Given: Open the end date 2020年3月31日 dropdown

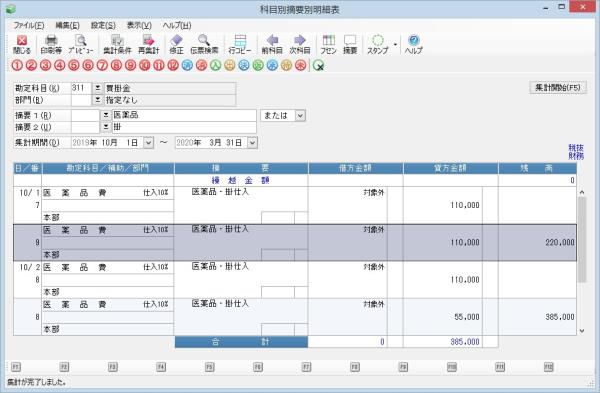Looking at the screenshot, I should click(x=252, y=143).
